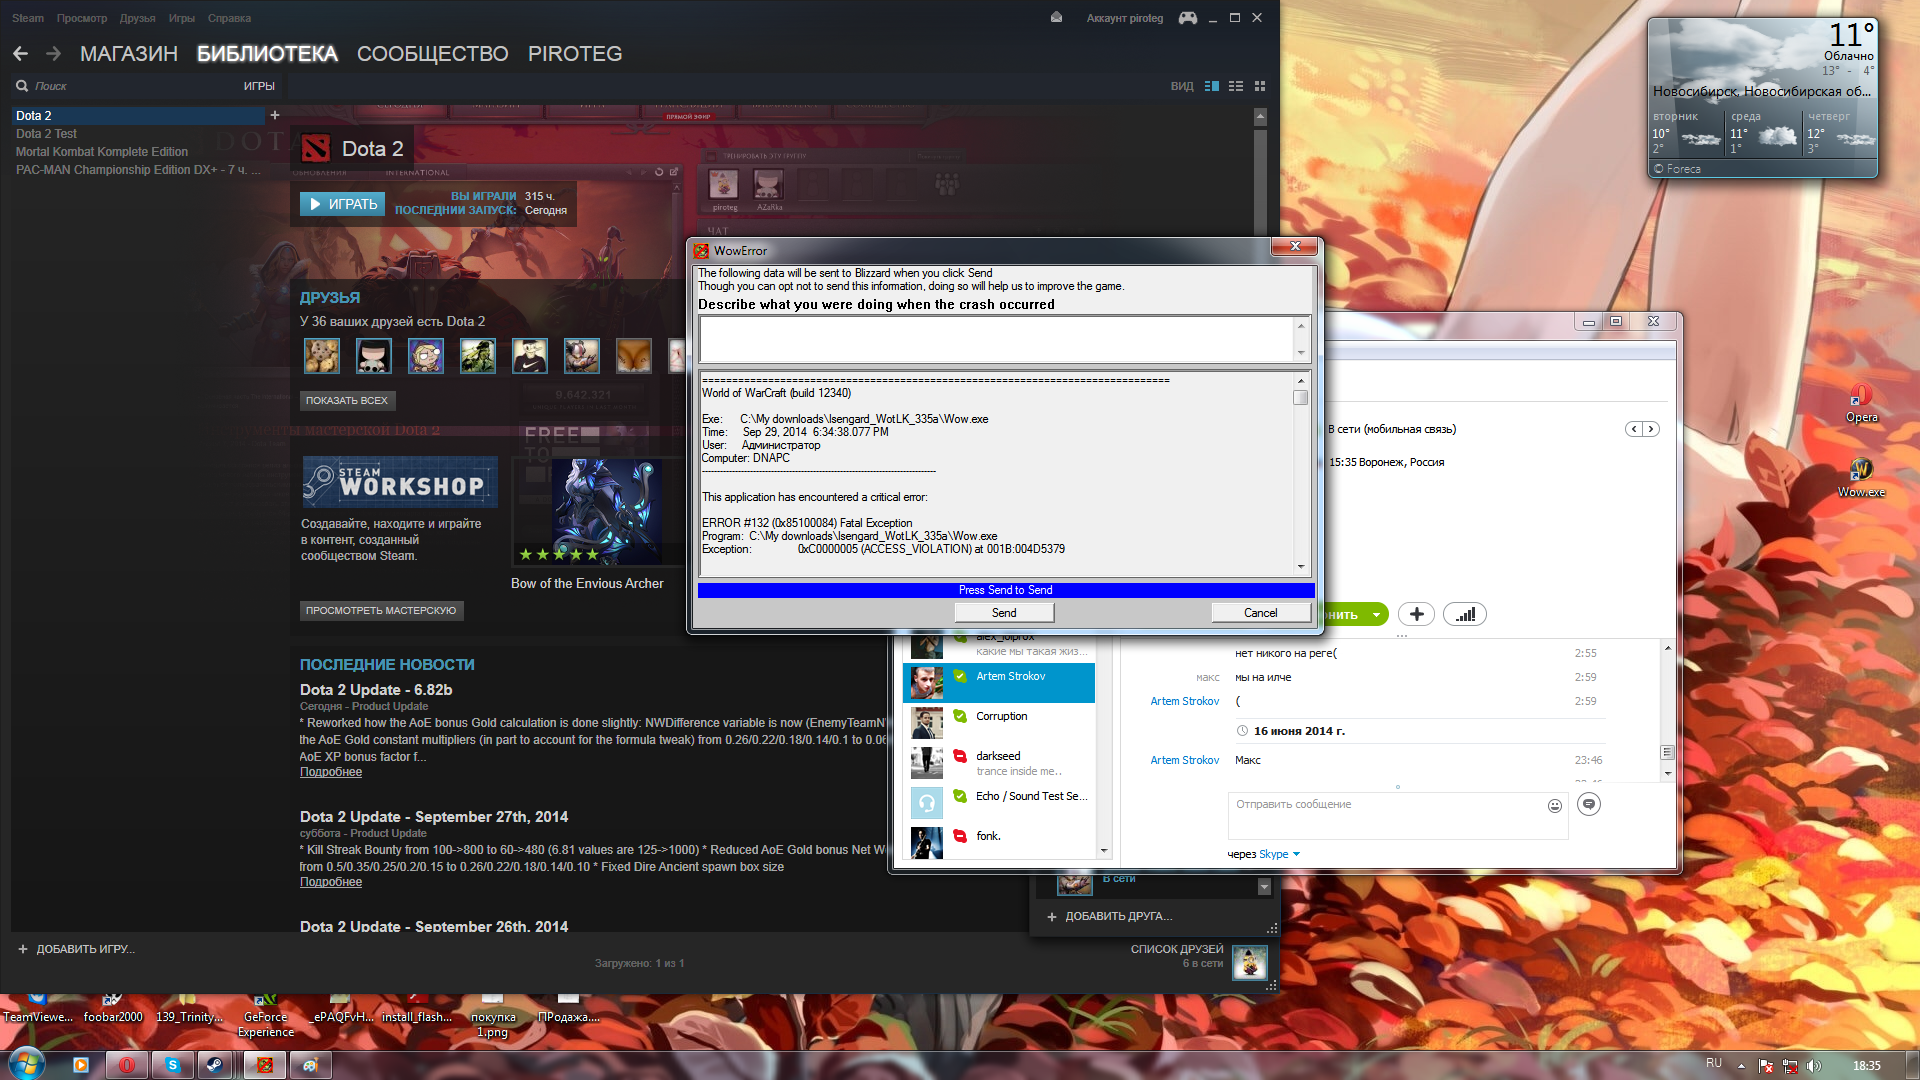1920x1080 pixels.
Task: Click ДОБАВИТЬ ИГРУ at bottom left
Action: click(x=77, y=949)
